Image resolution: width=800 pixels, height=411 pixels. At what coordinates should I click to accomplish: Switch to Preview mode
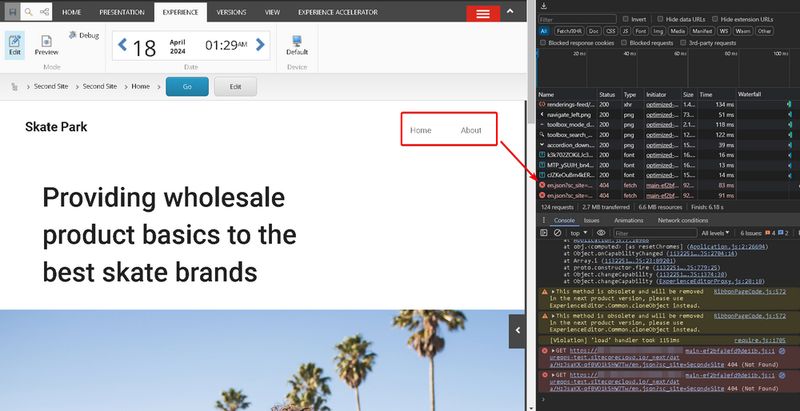tap(46, 44)
